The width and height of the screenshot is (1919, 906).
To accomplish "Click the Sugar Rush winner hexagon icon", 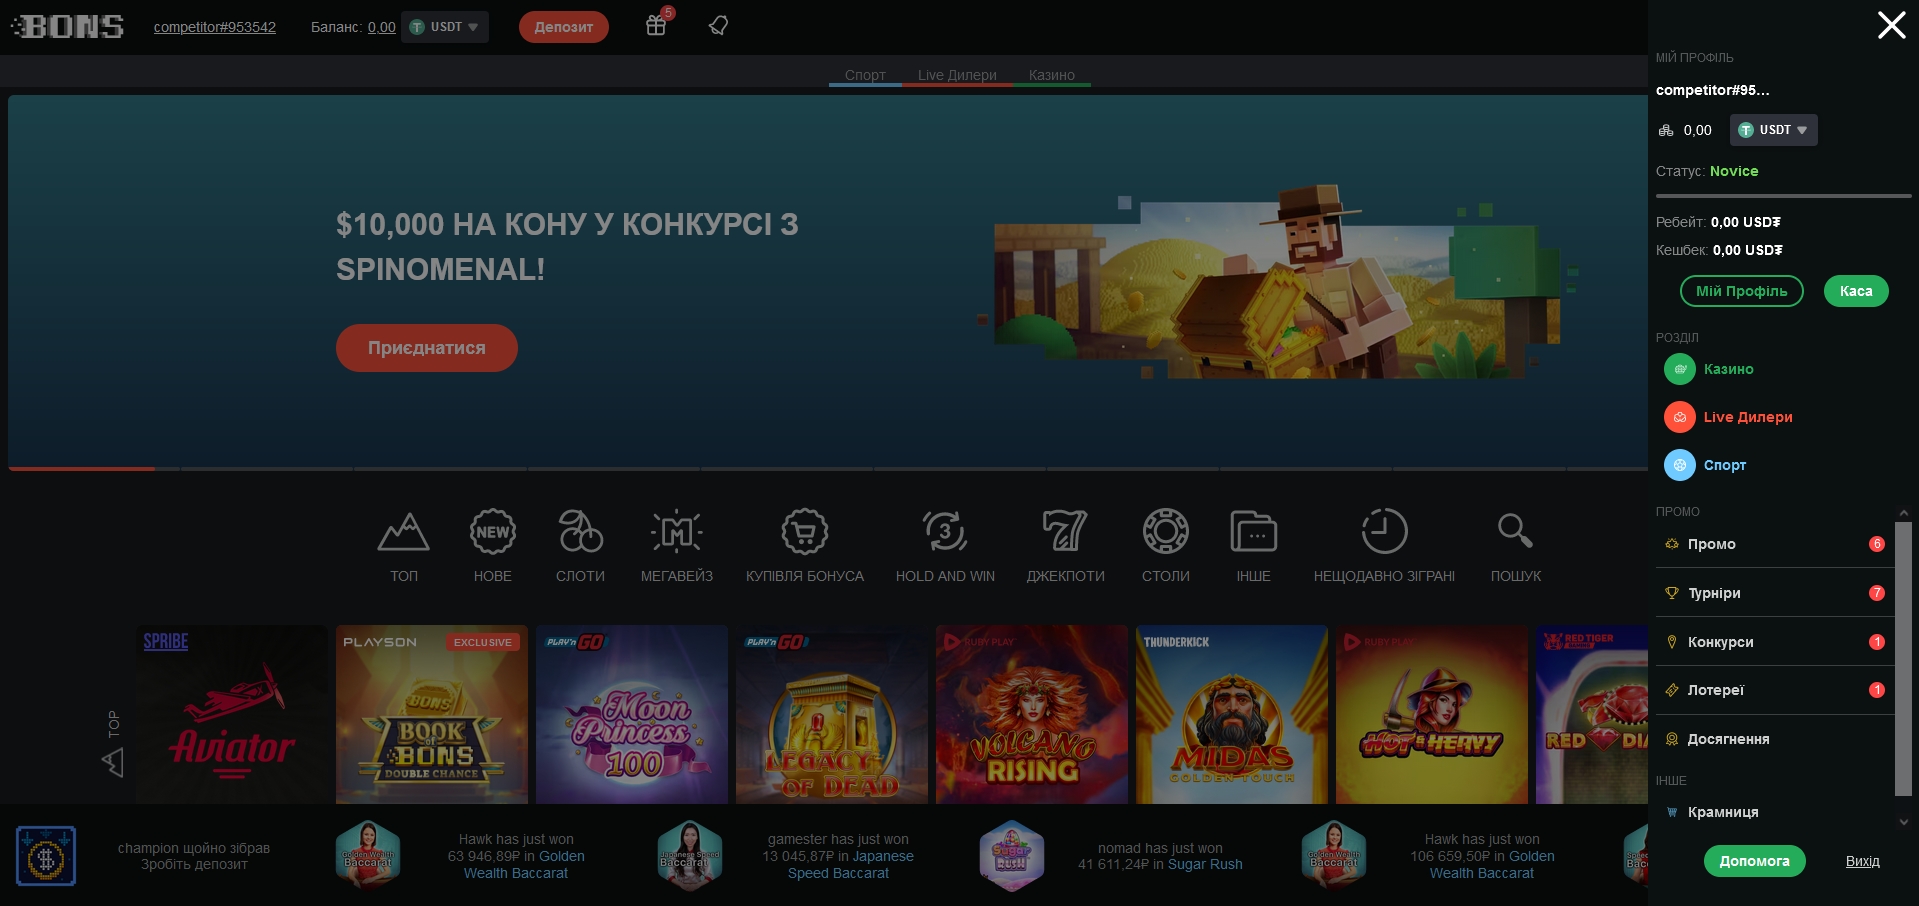I will pos(1012,856).
